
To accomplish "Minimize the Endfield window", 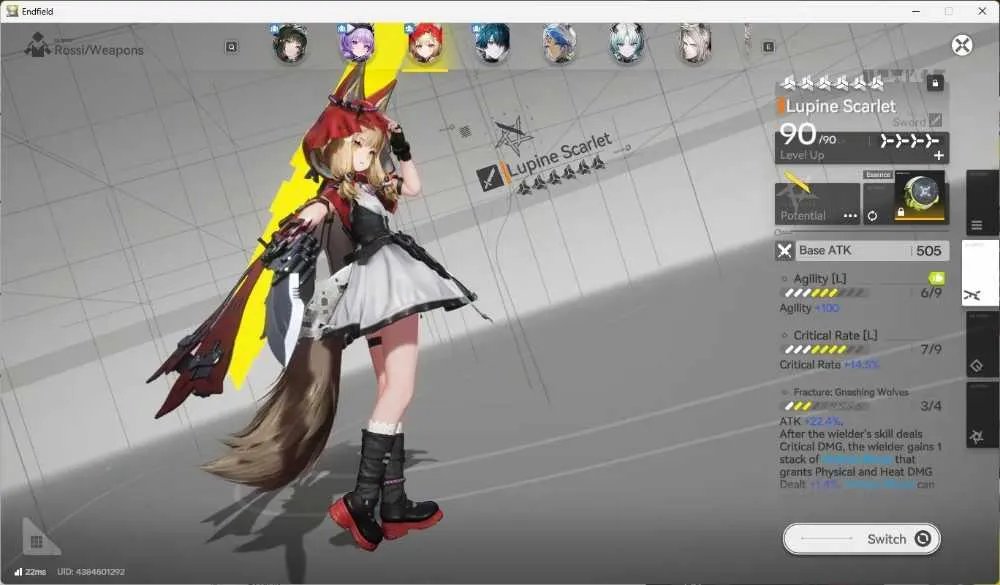I will (916, 11).
